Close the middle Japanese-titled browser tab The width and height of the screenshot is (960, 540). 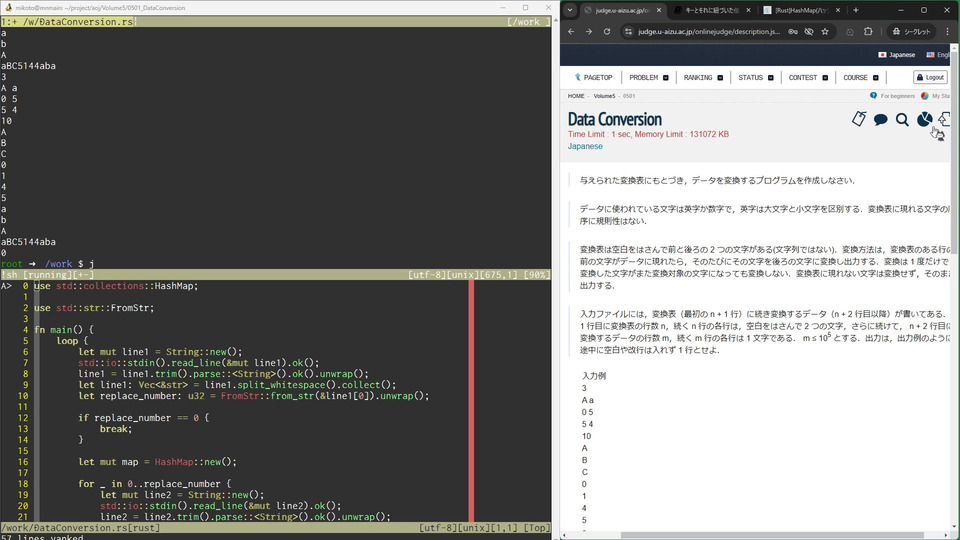[748, 10]
